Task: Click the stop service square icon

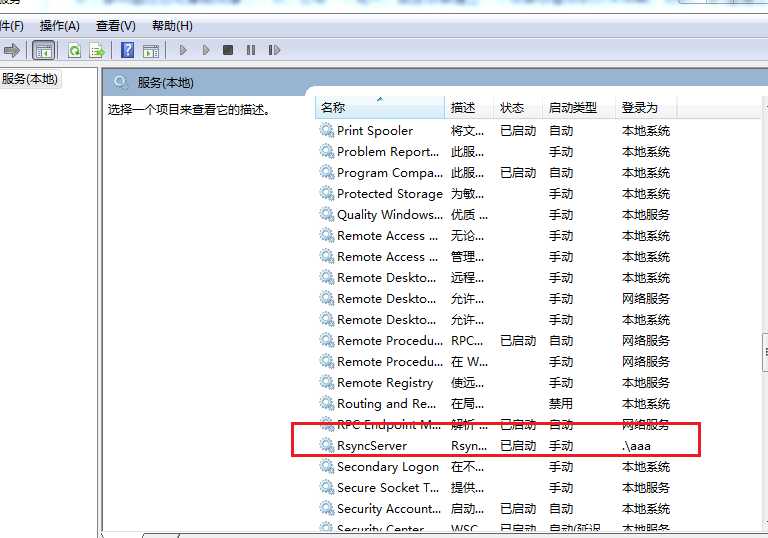Action: pos(228,50)
